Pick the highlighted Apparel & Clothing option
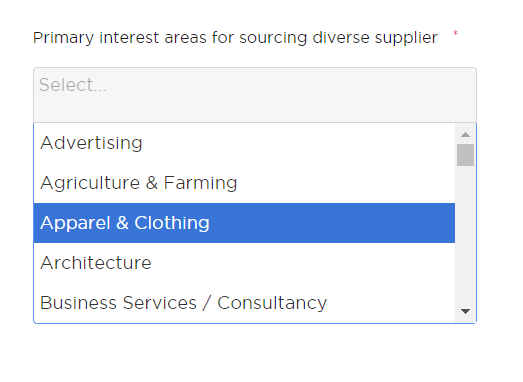The height and width of the screenshot is (382, 523). click(x=244, y=223)
